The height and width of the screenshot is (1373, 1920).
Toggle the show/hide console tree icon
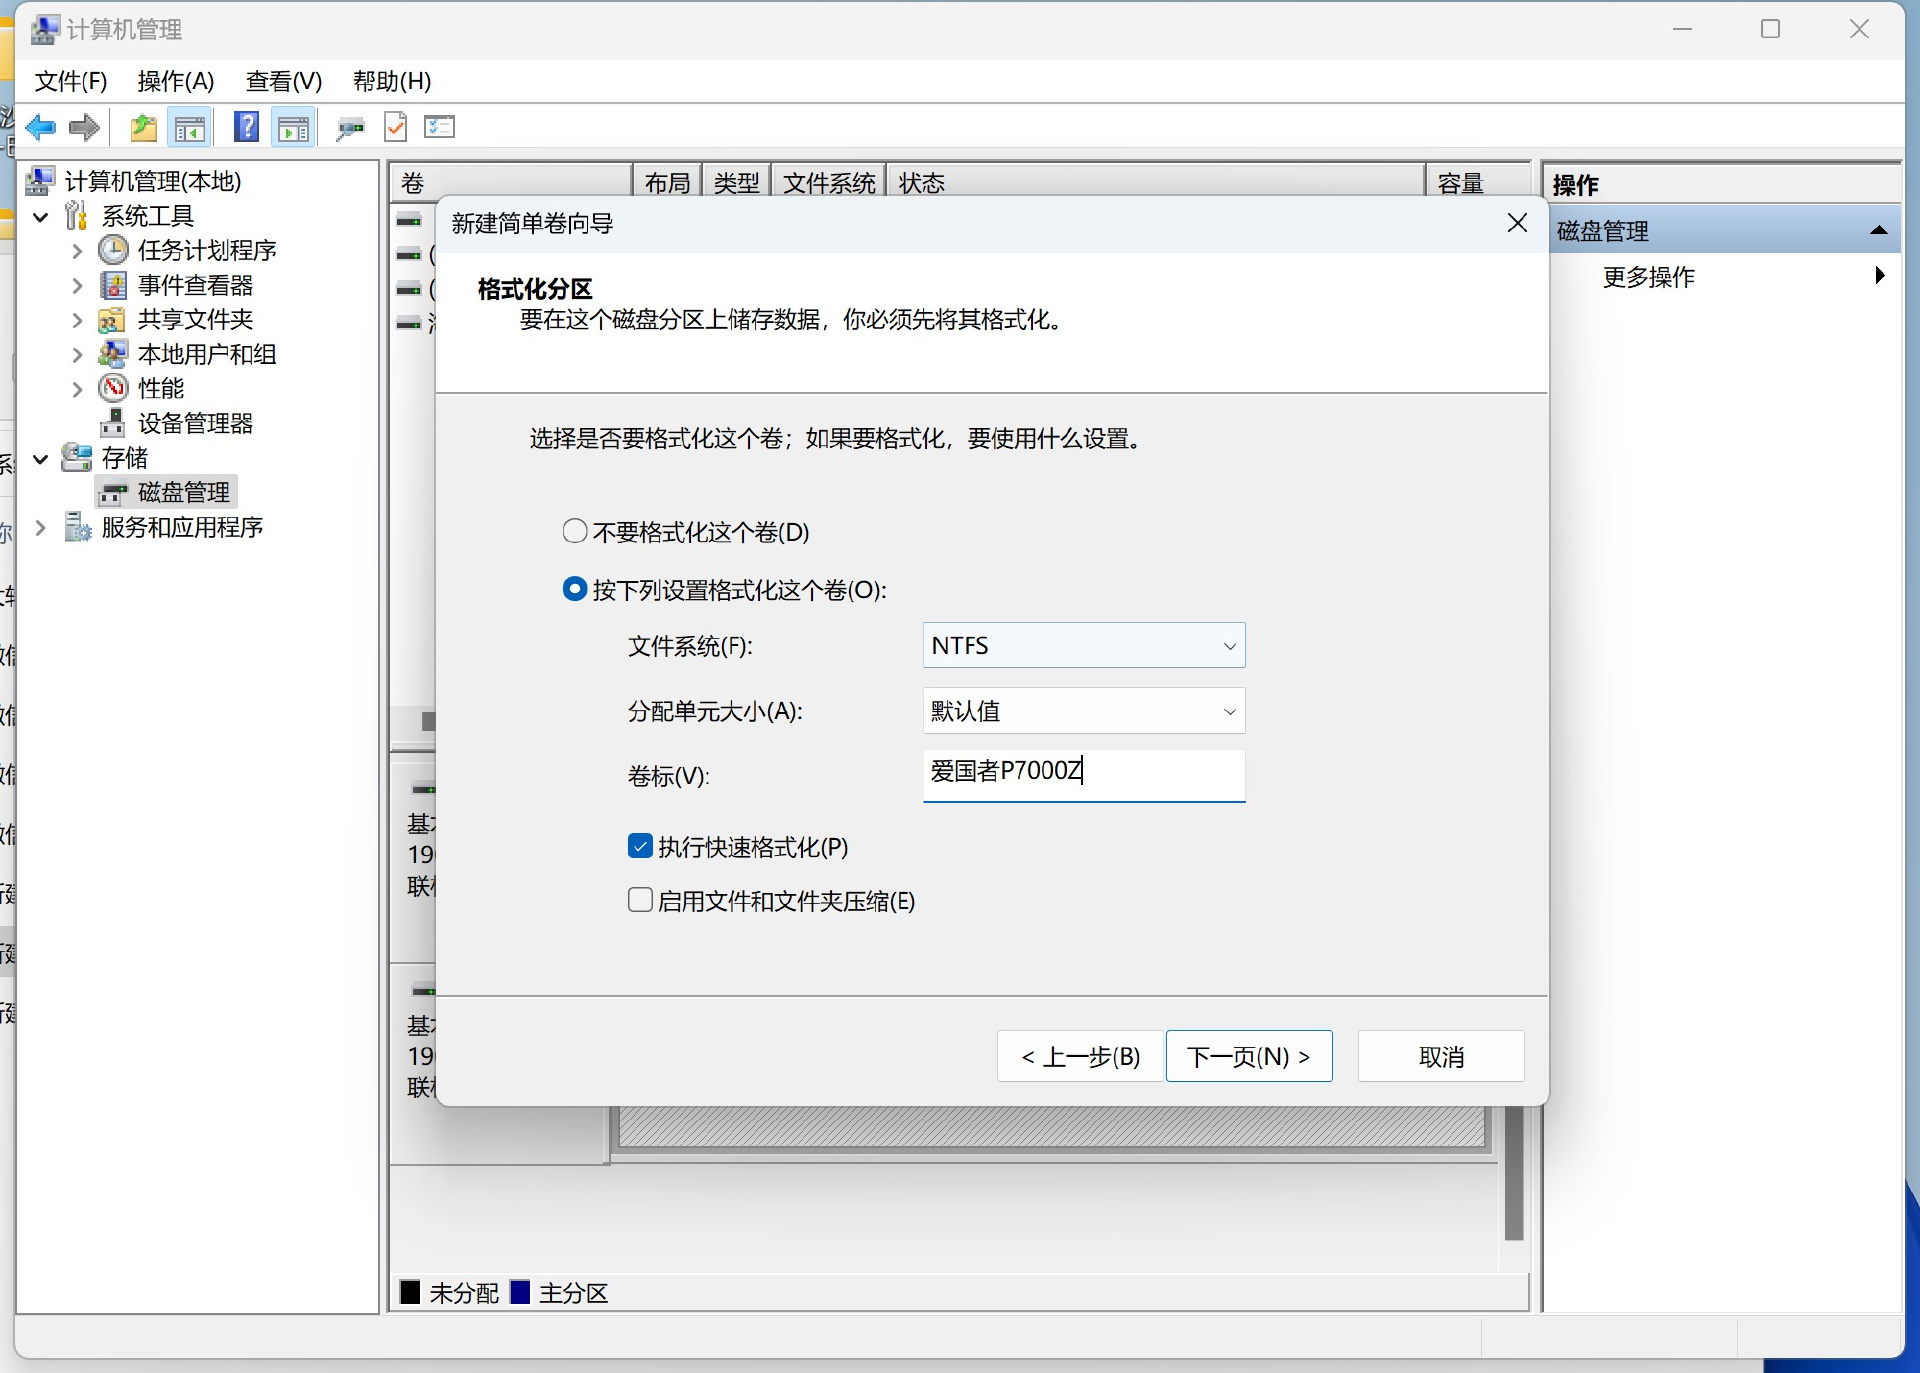pyautogui.click(x=189, y=127)
